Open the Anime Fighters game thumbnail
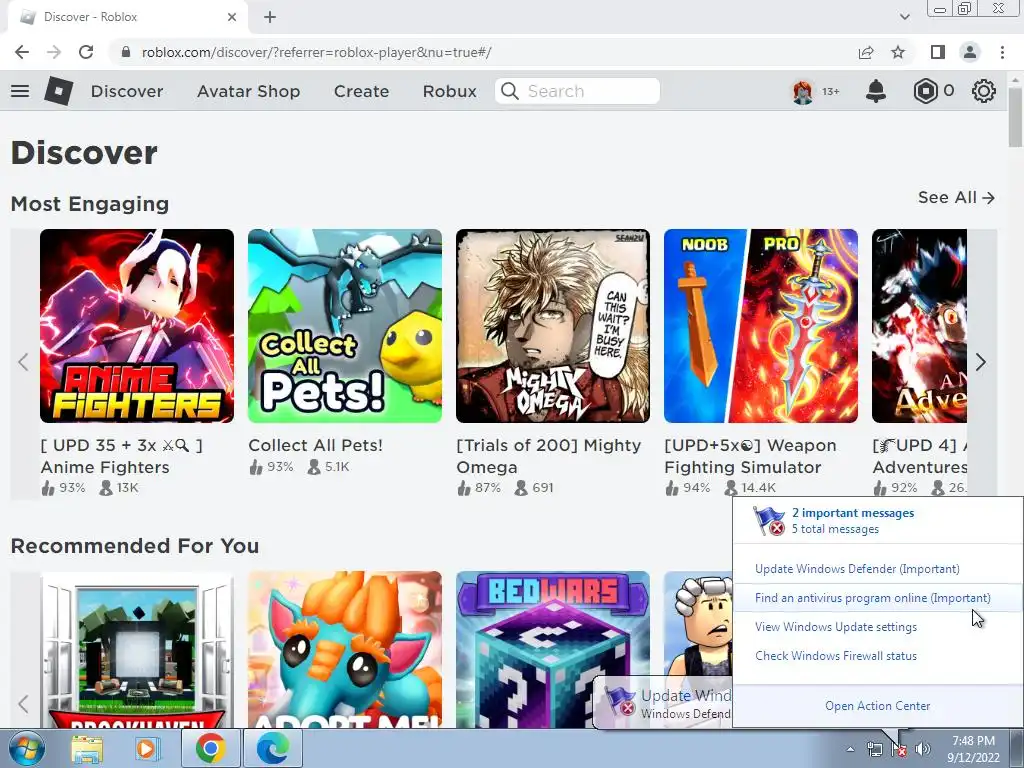 click(x=136, y=326)
